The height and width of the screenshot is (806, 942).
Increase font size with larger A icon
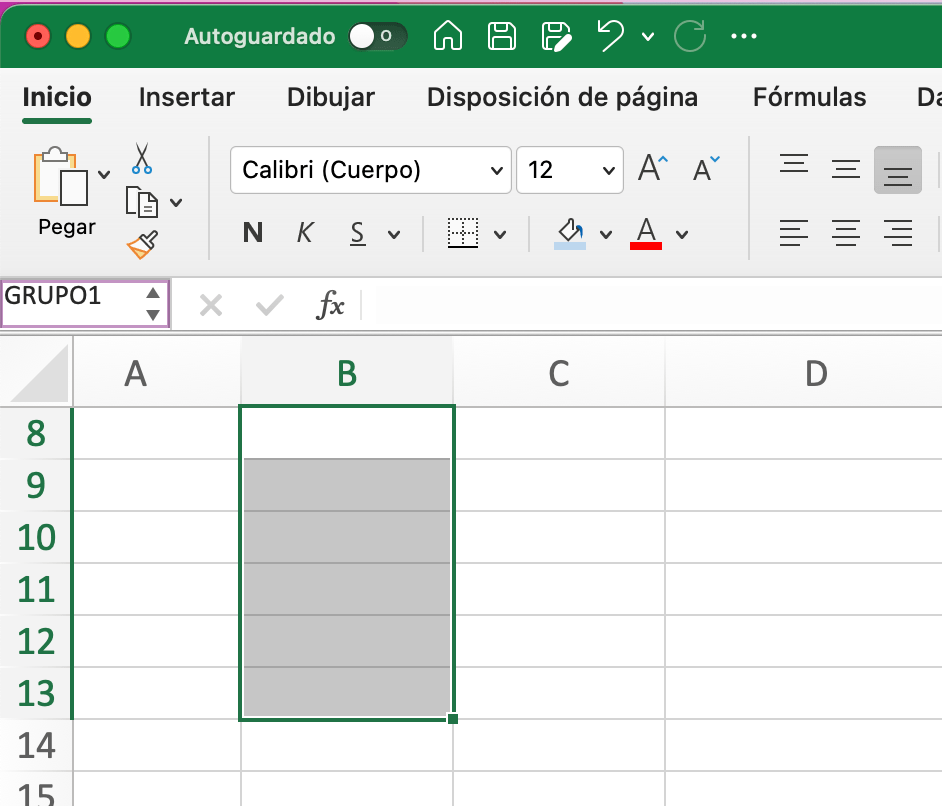[x=653, y=169]
